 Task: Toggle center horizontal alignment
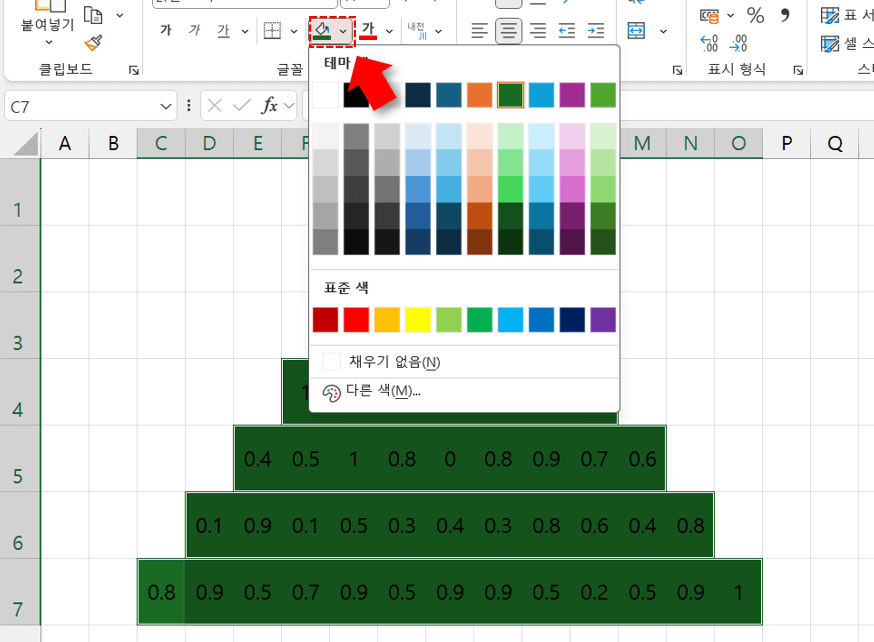click(x=509, y=31)
